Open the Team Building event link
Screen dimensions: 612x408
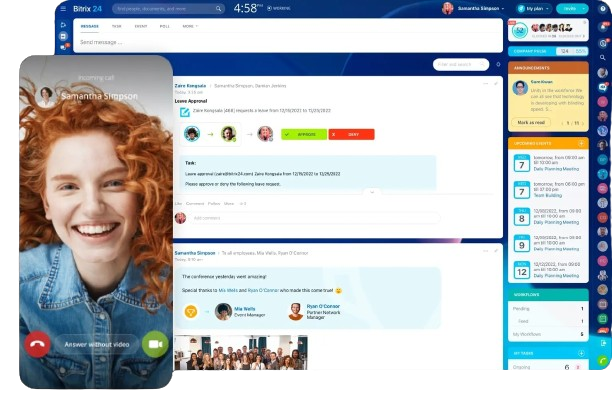pyautogui.click(x=548, y=195)
